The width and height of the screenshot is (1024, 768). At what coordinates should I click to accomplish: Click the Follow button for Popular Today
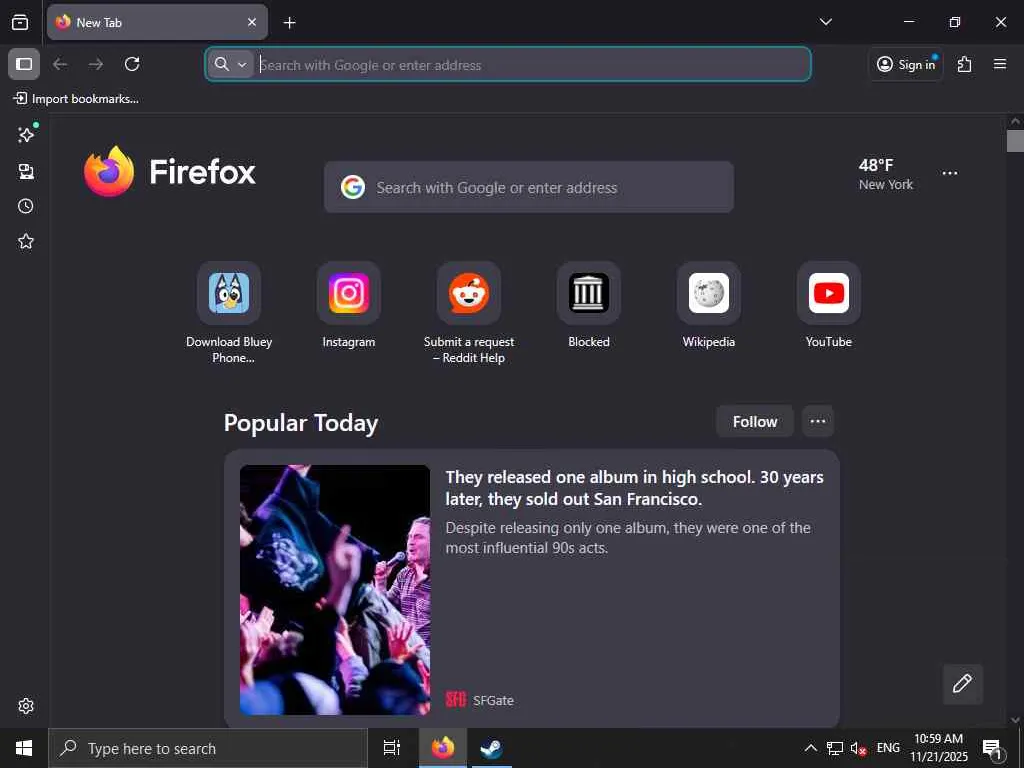point(755,422)
